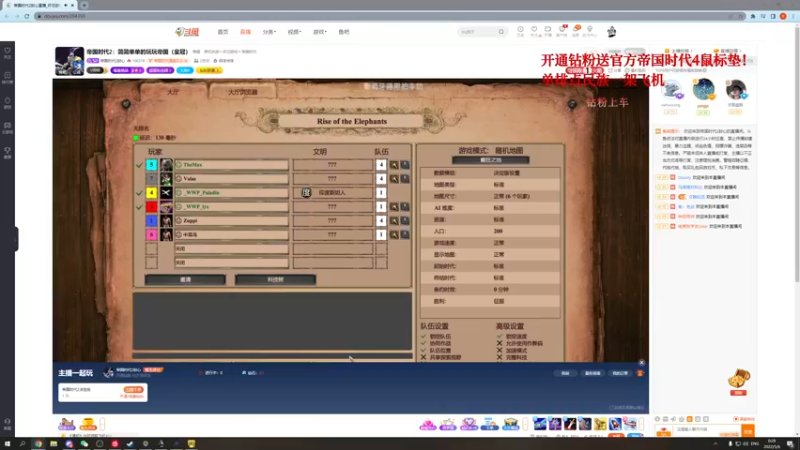This screenshot has width=800, height=450.
Task: Open civilization dropdown for Valas
Action: 333,179
